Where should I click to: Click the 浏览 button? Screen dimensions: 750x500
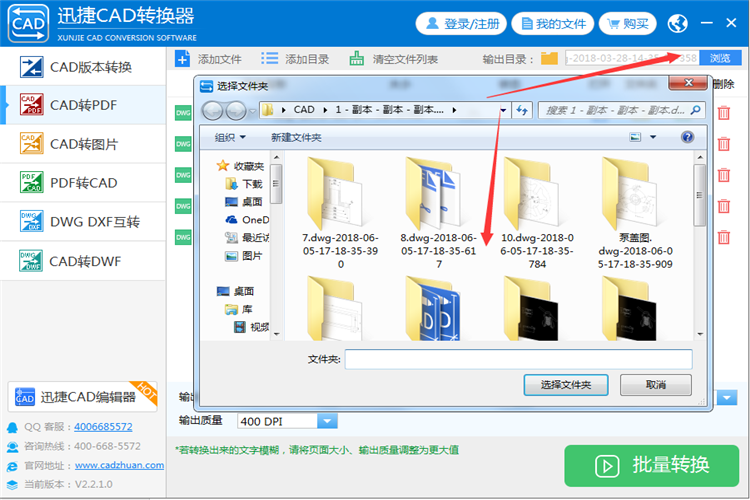[x=720, y=58]
